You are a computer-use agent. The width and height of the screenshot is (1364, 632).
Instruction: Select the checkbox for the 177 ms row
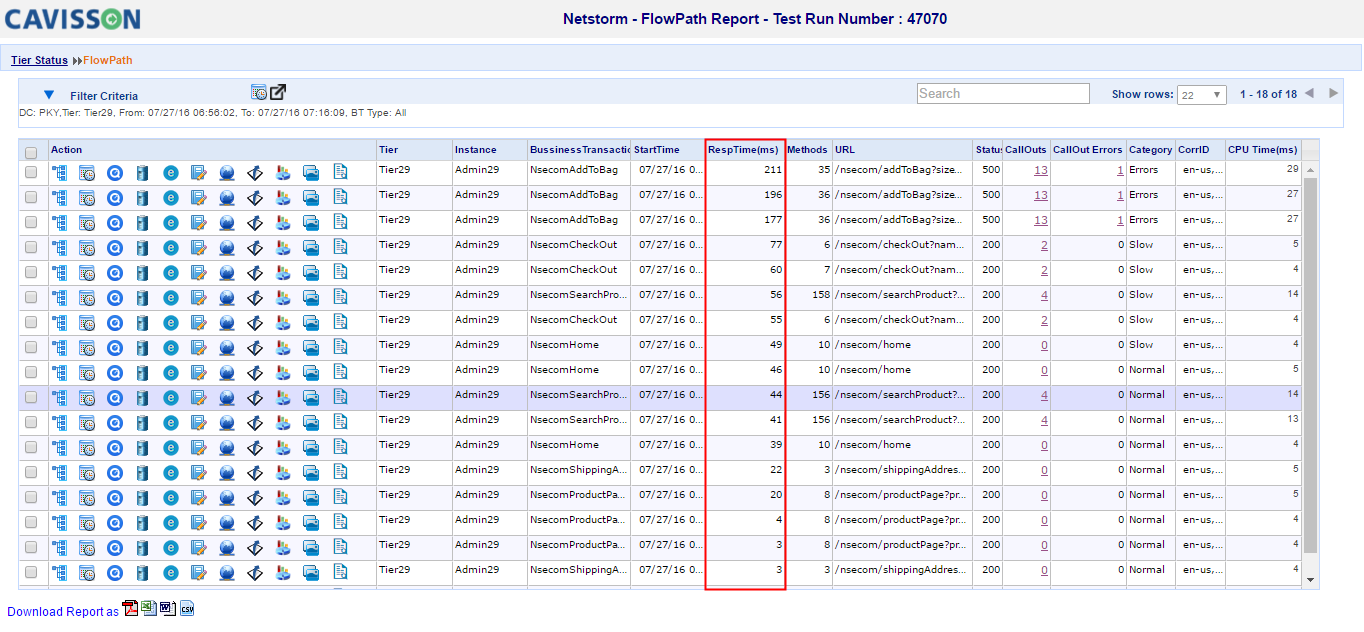pyautogui.click(x=31, y=222)
